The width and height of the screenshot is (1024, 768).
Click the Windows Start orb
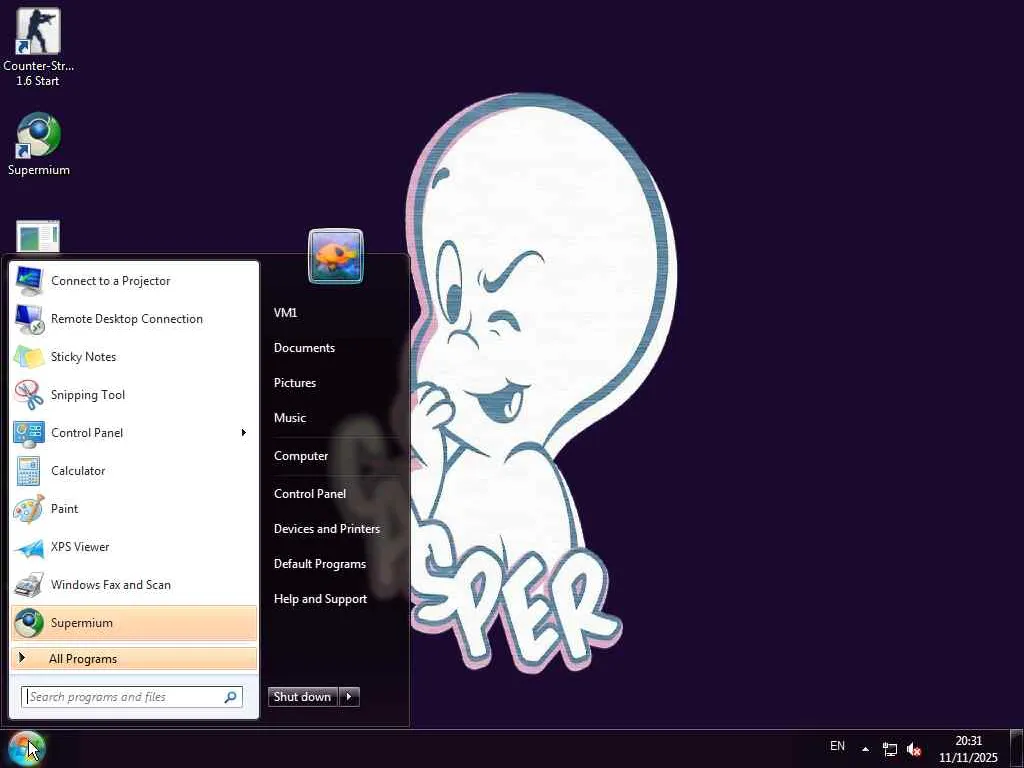click(x=26, y=748)
